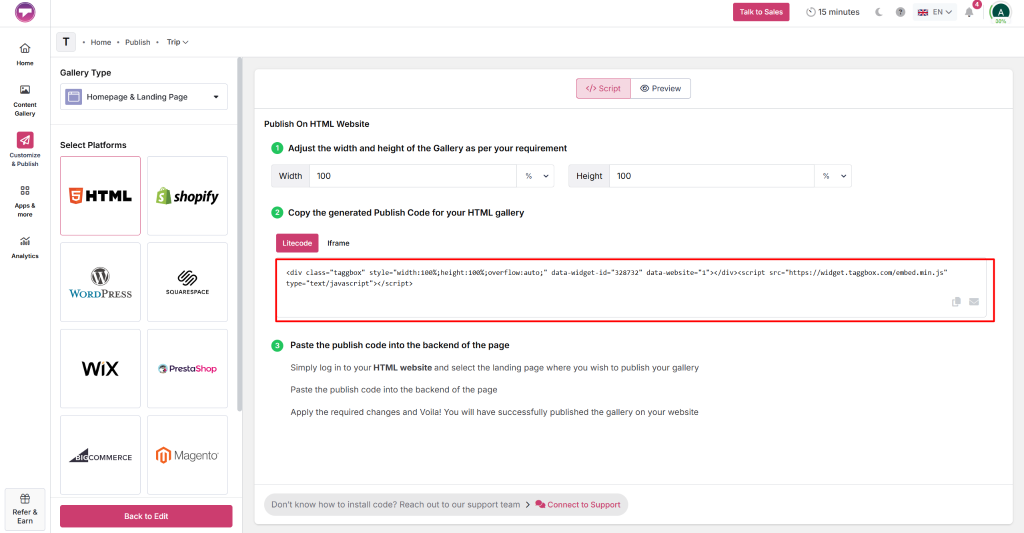Image resolution: width=1024 pixels, height=533 pixels.
Task: Email the publish code
Action: 974,302
